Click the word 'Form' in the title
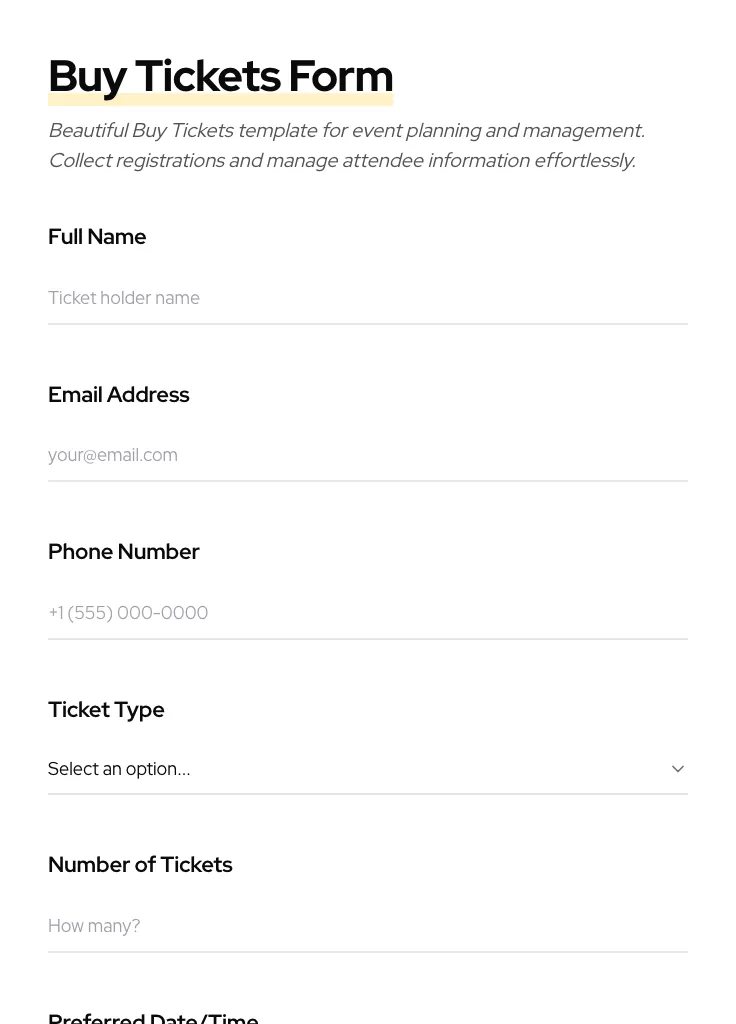This screenshot has height=1024, width=736. click(341, 77)
